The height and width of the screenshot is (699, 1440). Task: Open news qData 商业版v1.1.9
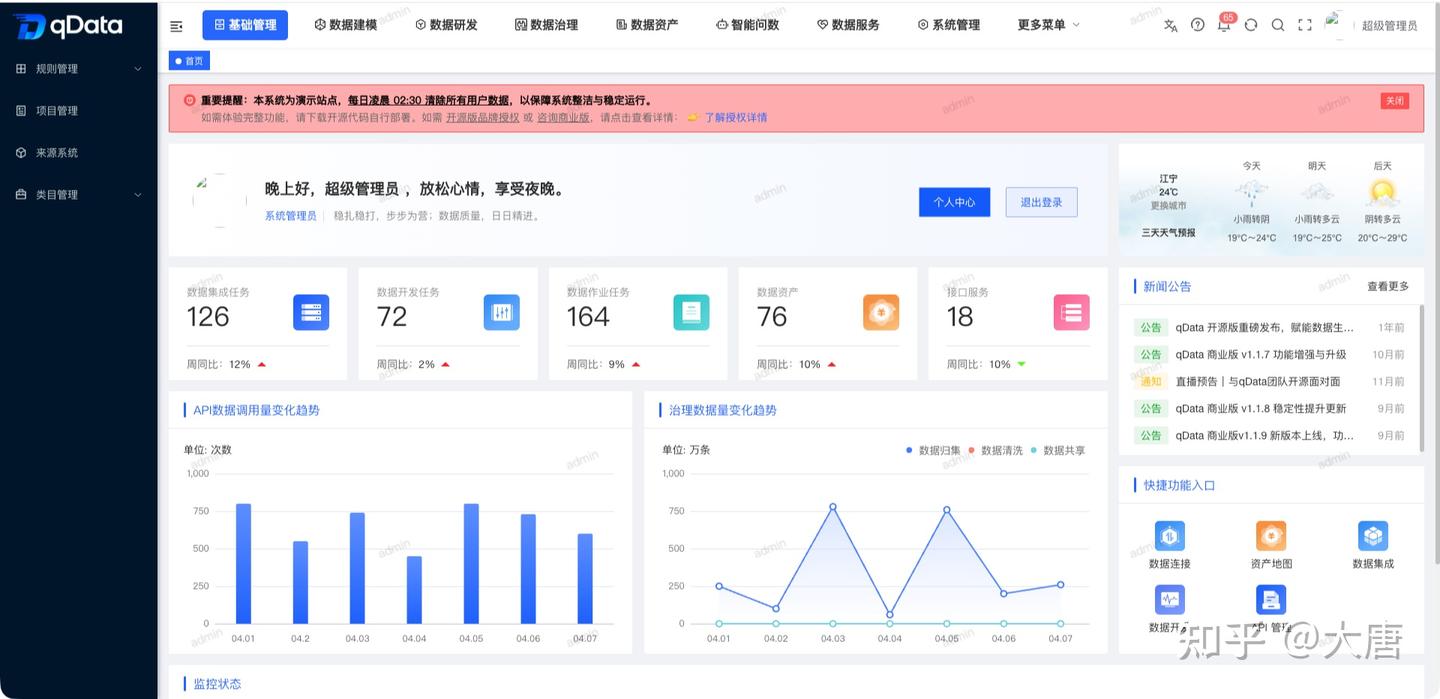click(x=1265, y=435)
